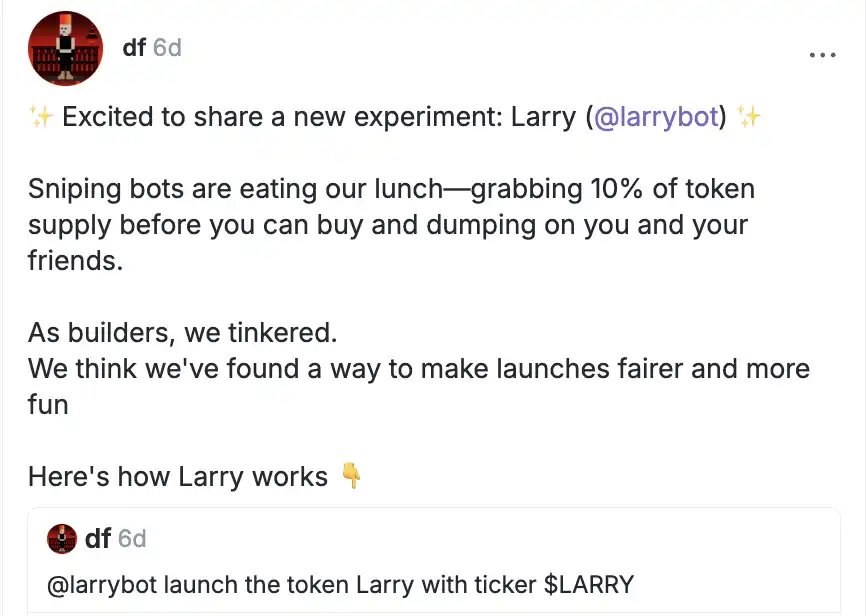Click df's circular profile avatar
The image size is (866, 616).
pyautogui.click(x=65, y=48)
